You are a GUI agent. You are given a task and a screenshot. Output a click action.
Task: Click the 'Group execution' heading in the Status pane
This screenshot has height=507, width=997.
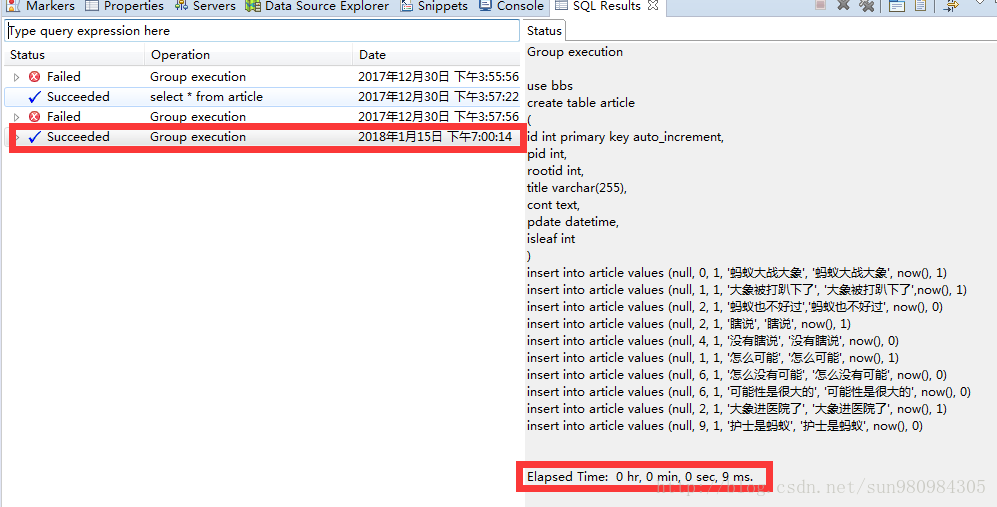(x=575, y=52)
